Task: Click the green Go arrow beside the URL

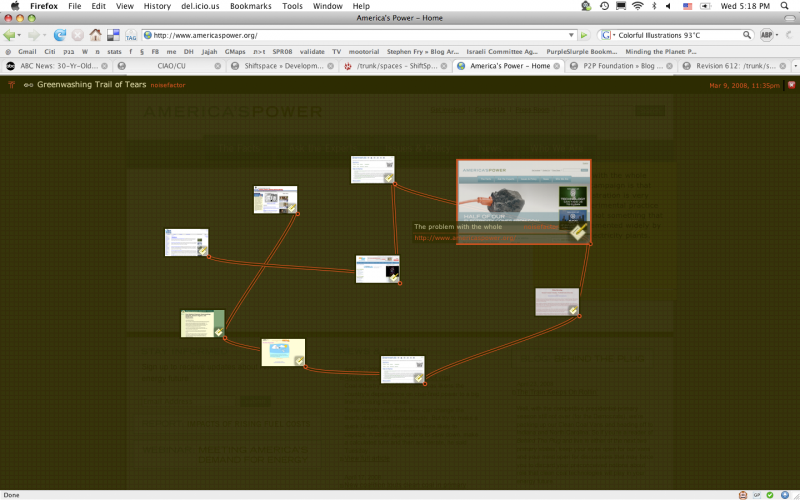Action: 584,35
